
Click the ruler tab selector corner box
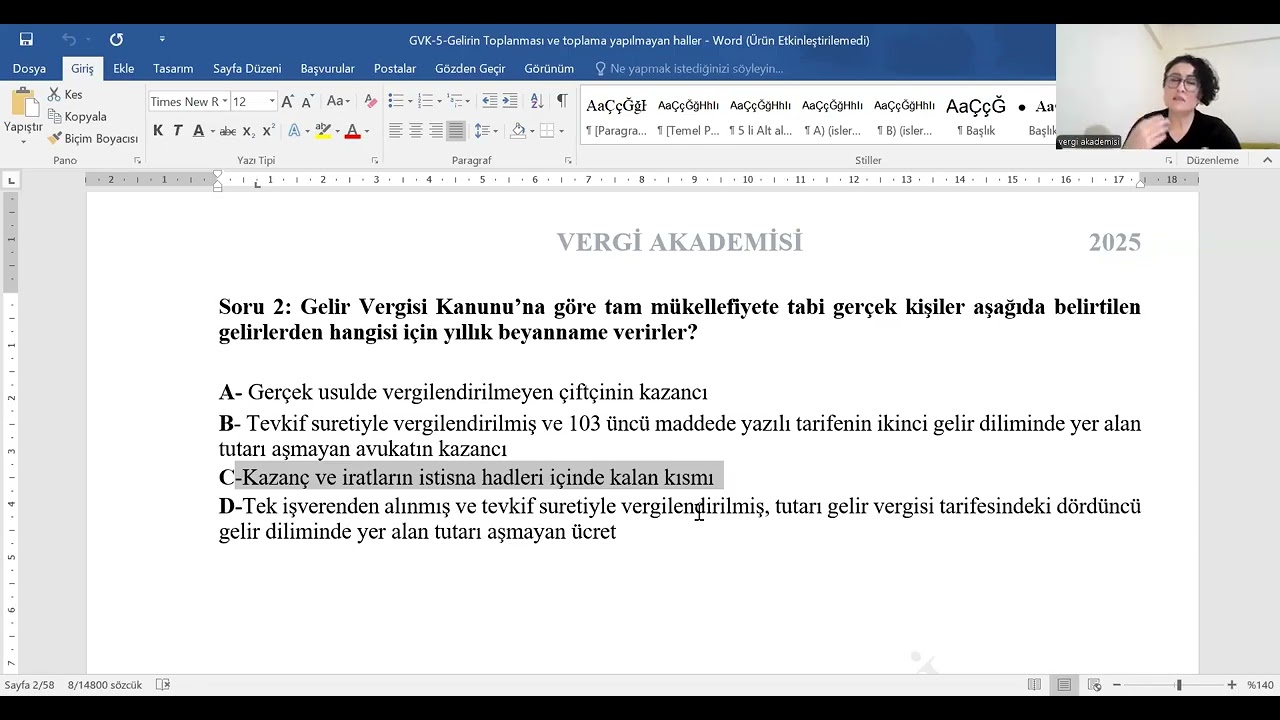point(11,180)
